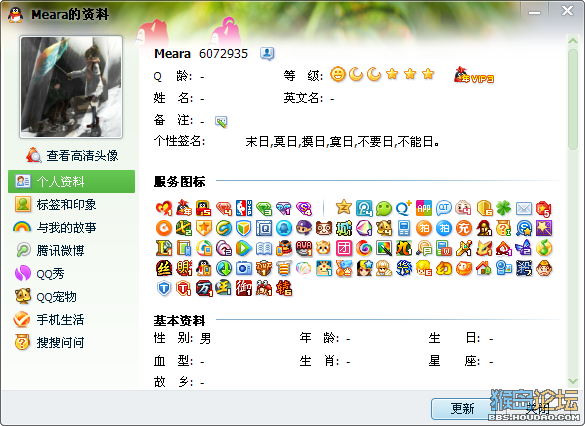Click the profile avatar picture
Screen dimensions: 585x426
[x=71, y=87]
